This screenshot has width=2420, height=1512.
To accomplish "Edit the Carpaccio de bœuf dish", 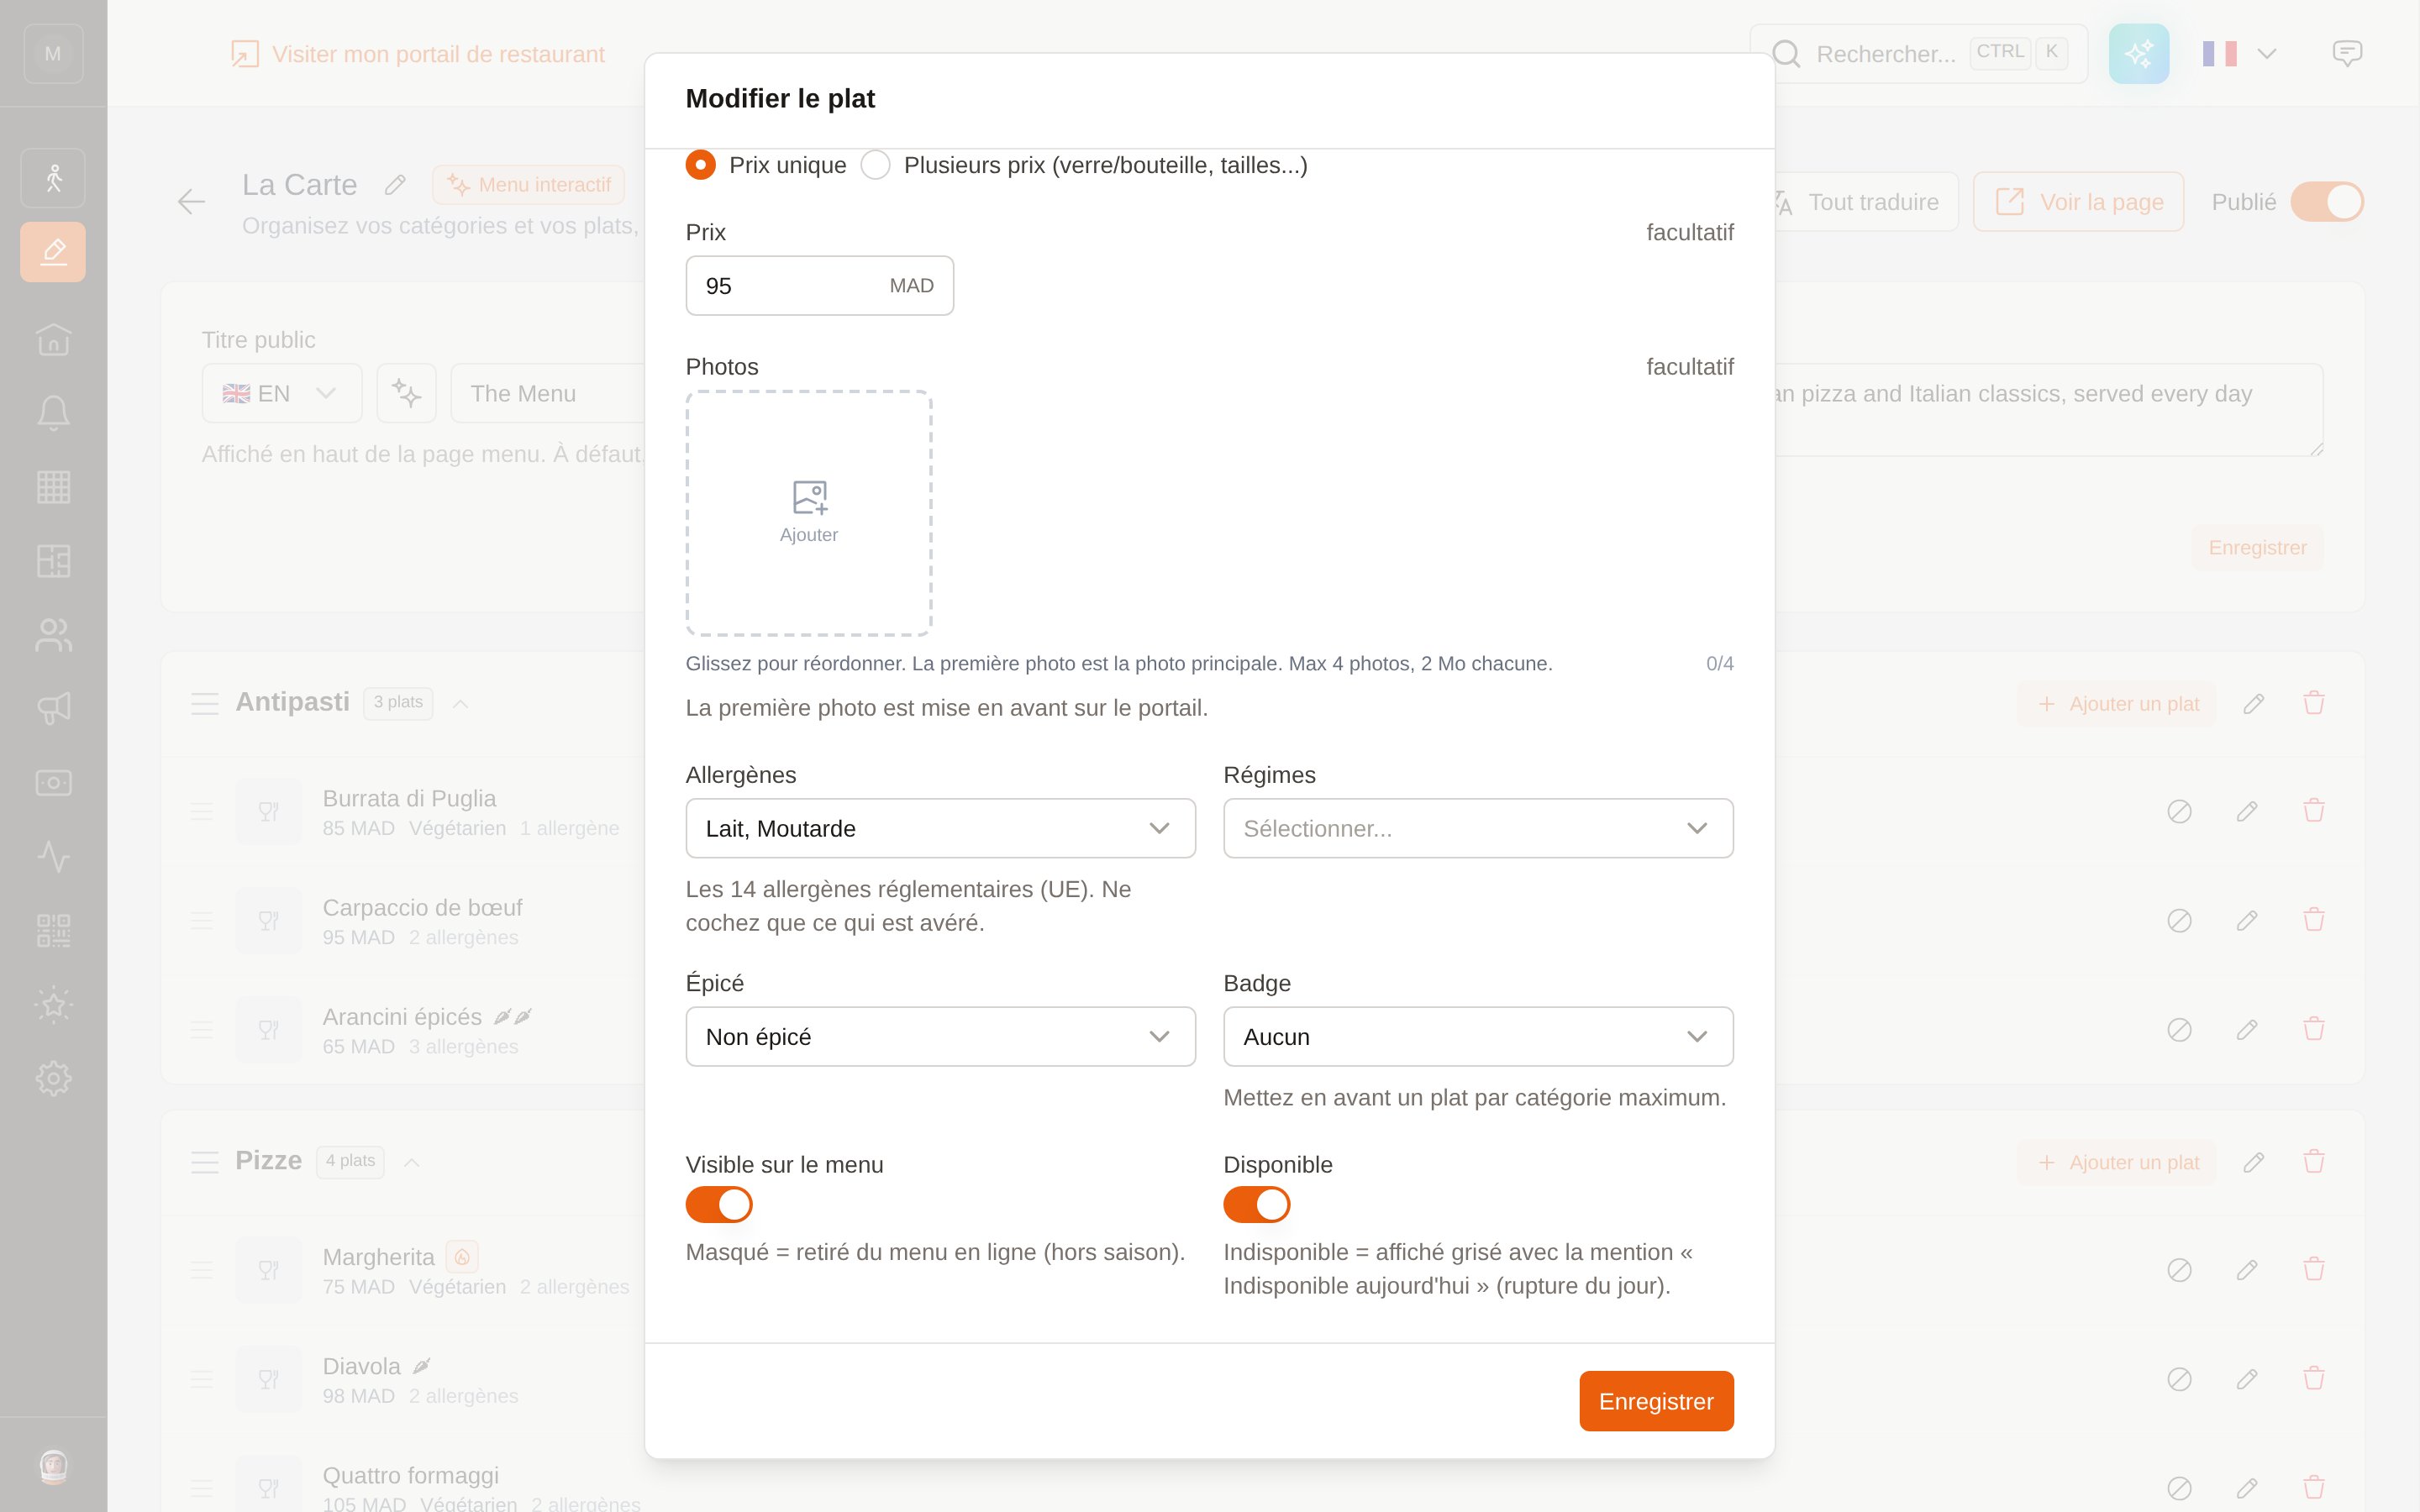I will click(2246, 920).
